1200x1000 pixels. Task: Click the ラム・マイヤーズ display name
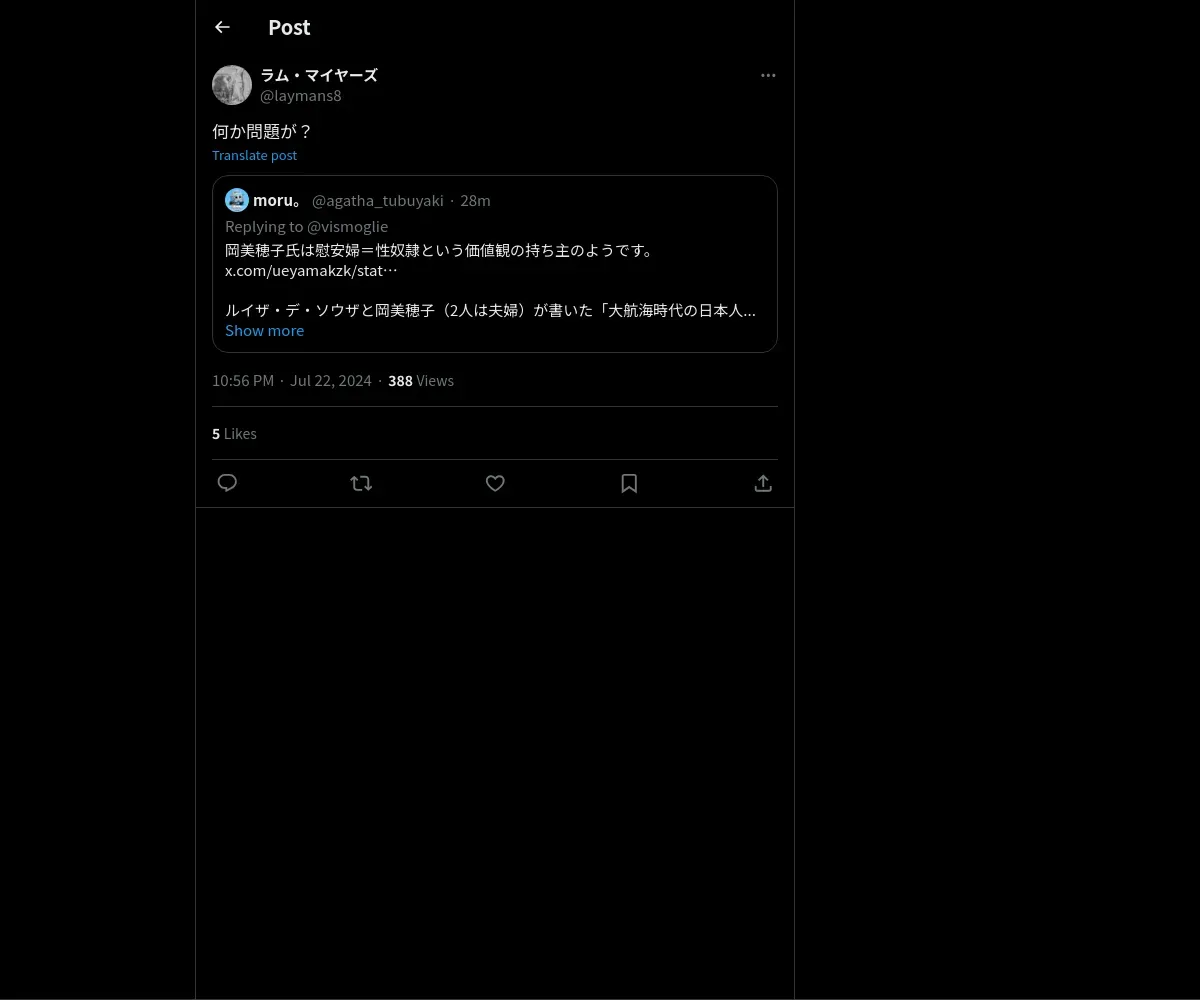[319, 75]
